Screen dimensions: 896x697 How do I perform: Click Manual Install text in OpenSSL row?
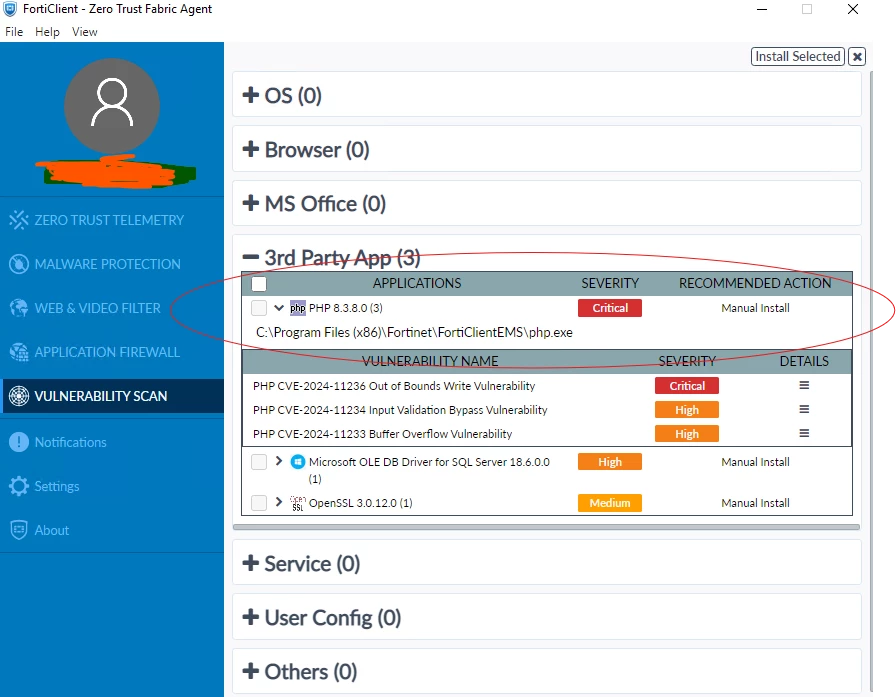[755, 503]
